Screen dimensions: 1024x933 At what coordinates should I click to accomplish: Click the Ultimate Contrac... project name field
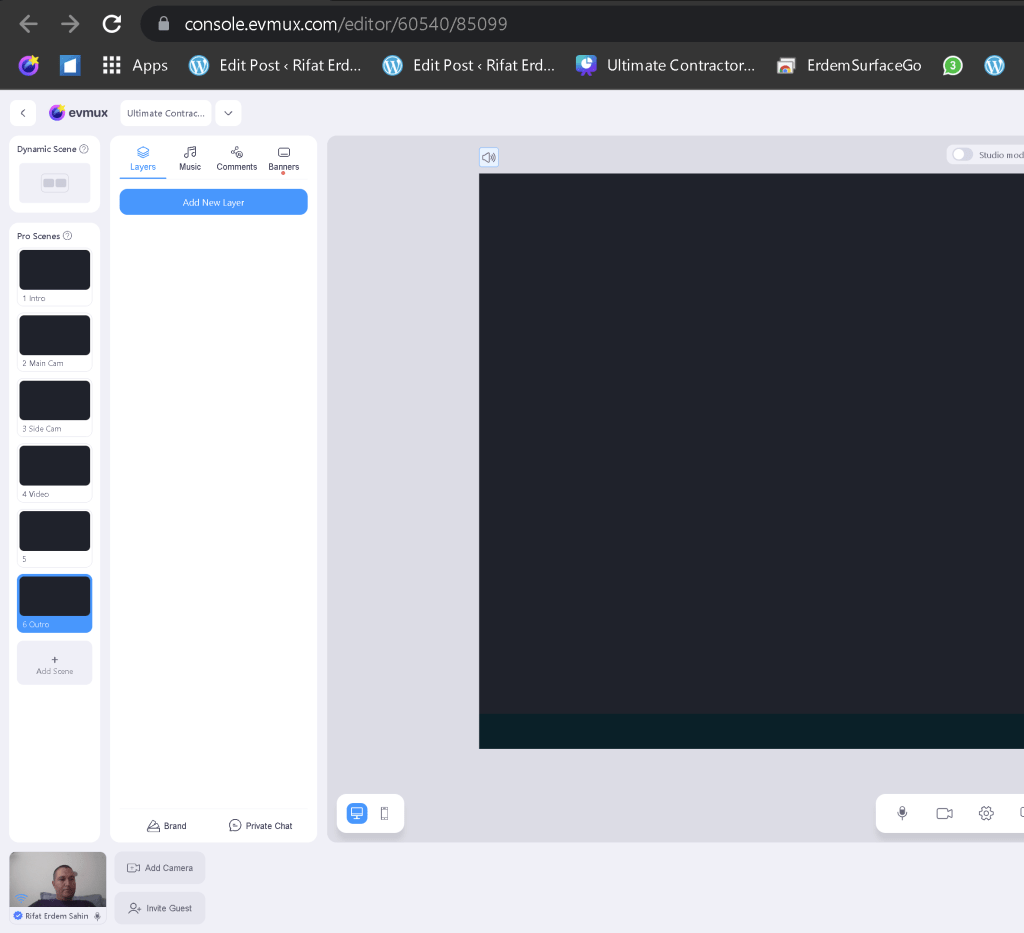tap(166, 113)
